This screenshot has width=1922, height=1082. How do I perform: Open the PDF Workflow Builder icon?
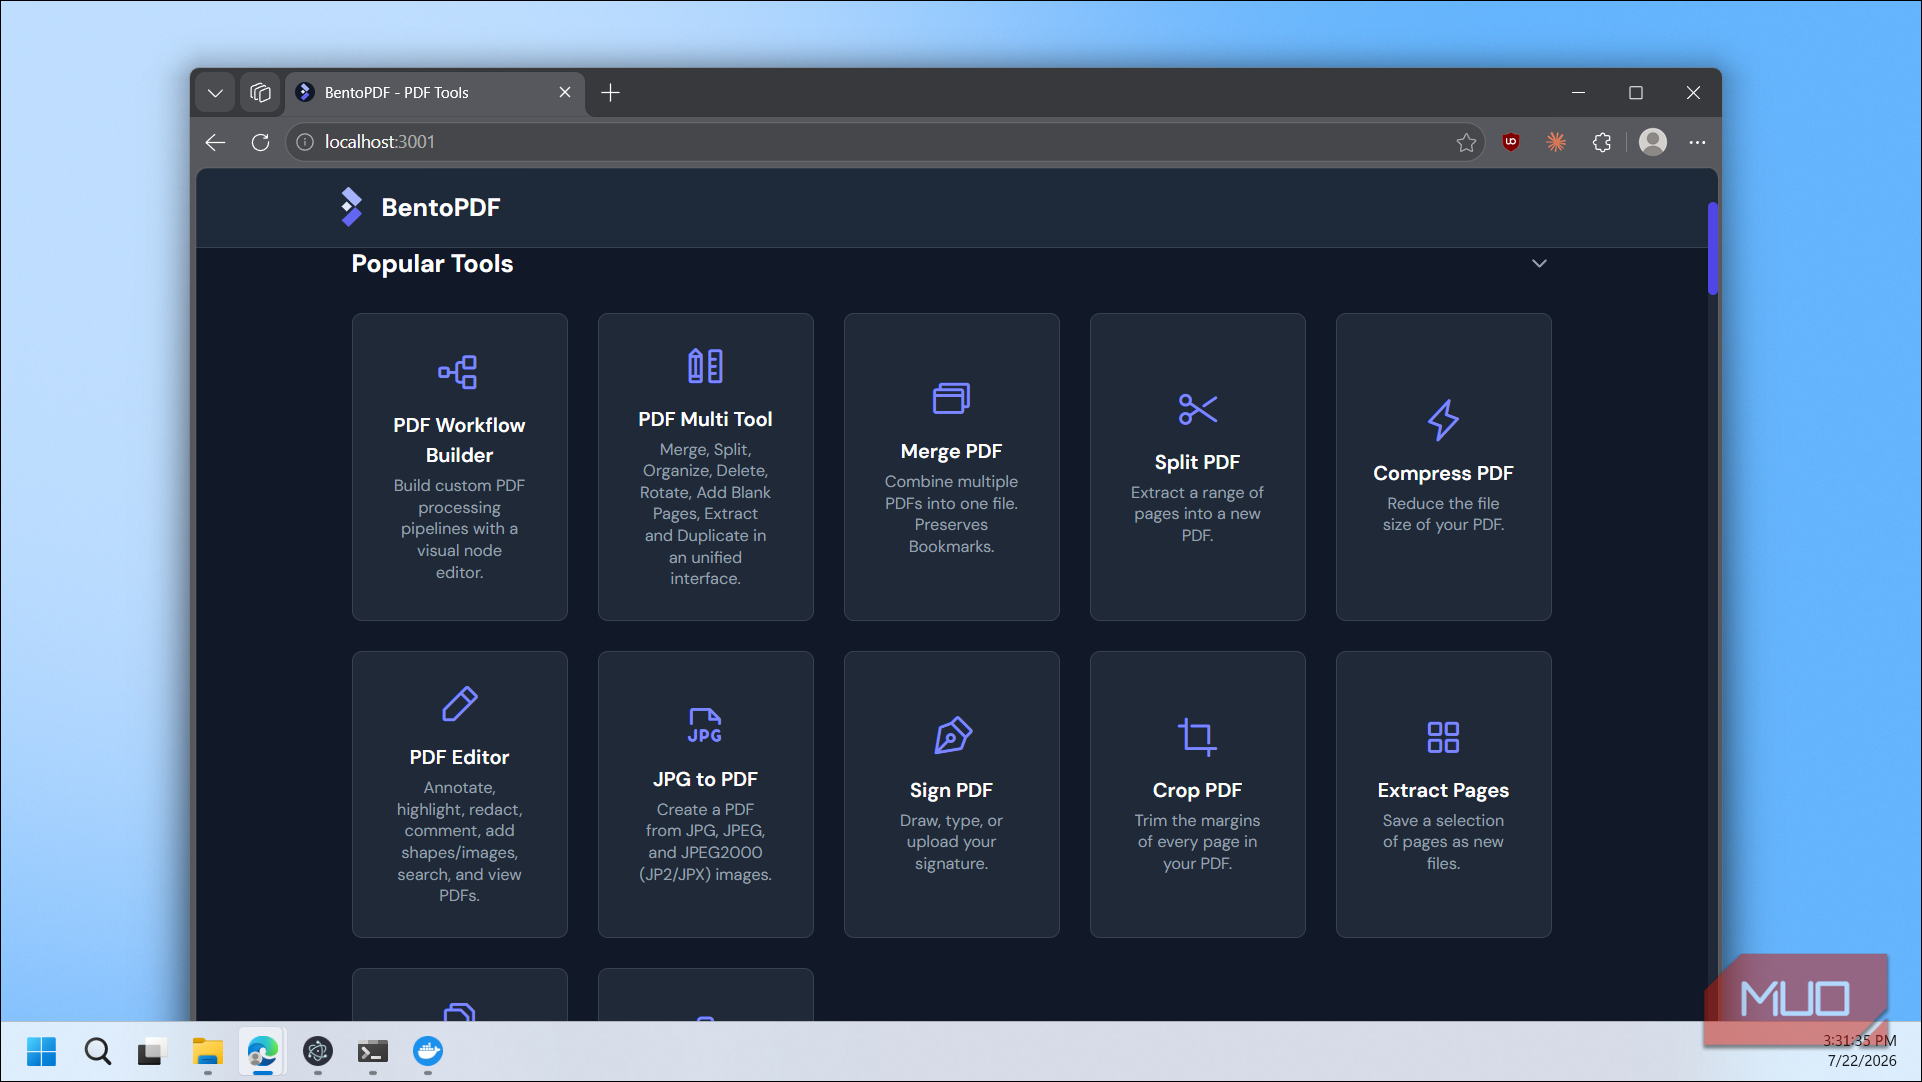tap(458, 372)
